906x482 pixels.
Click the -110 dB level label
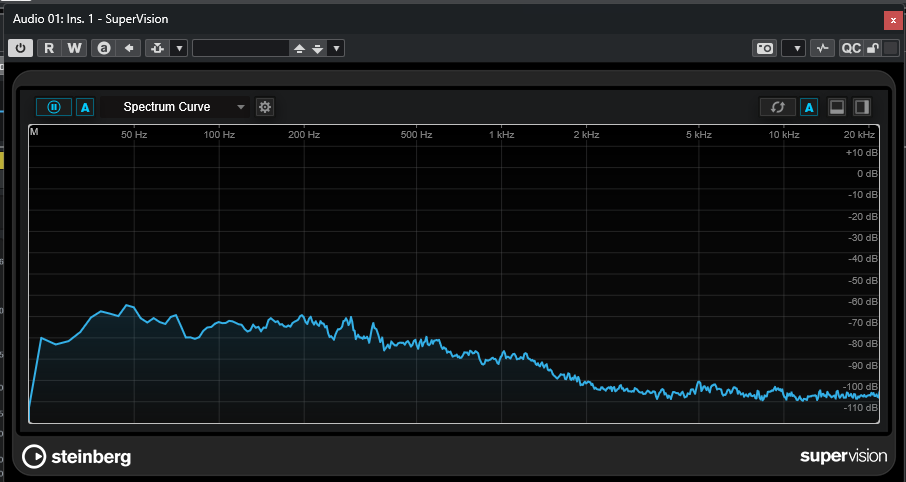[862, 408]
